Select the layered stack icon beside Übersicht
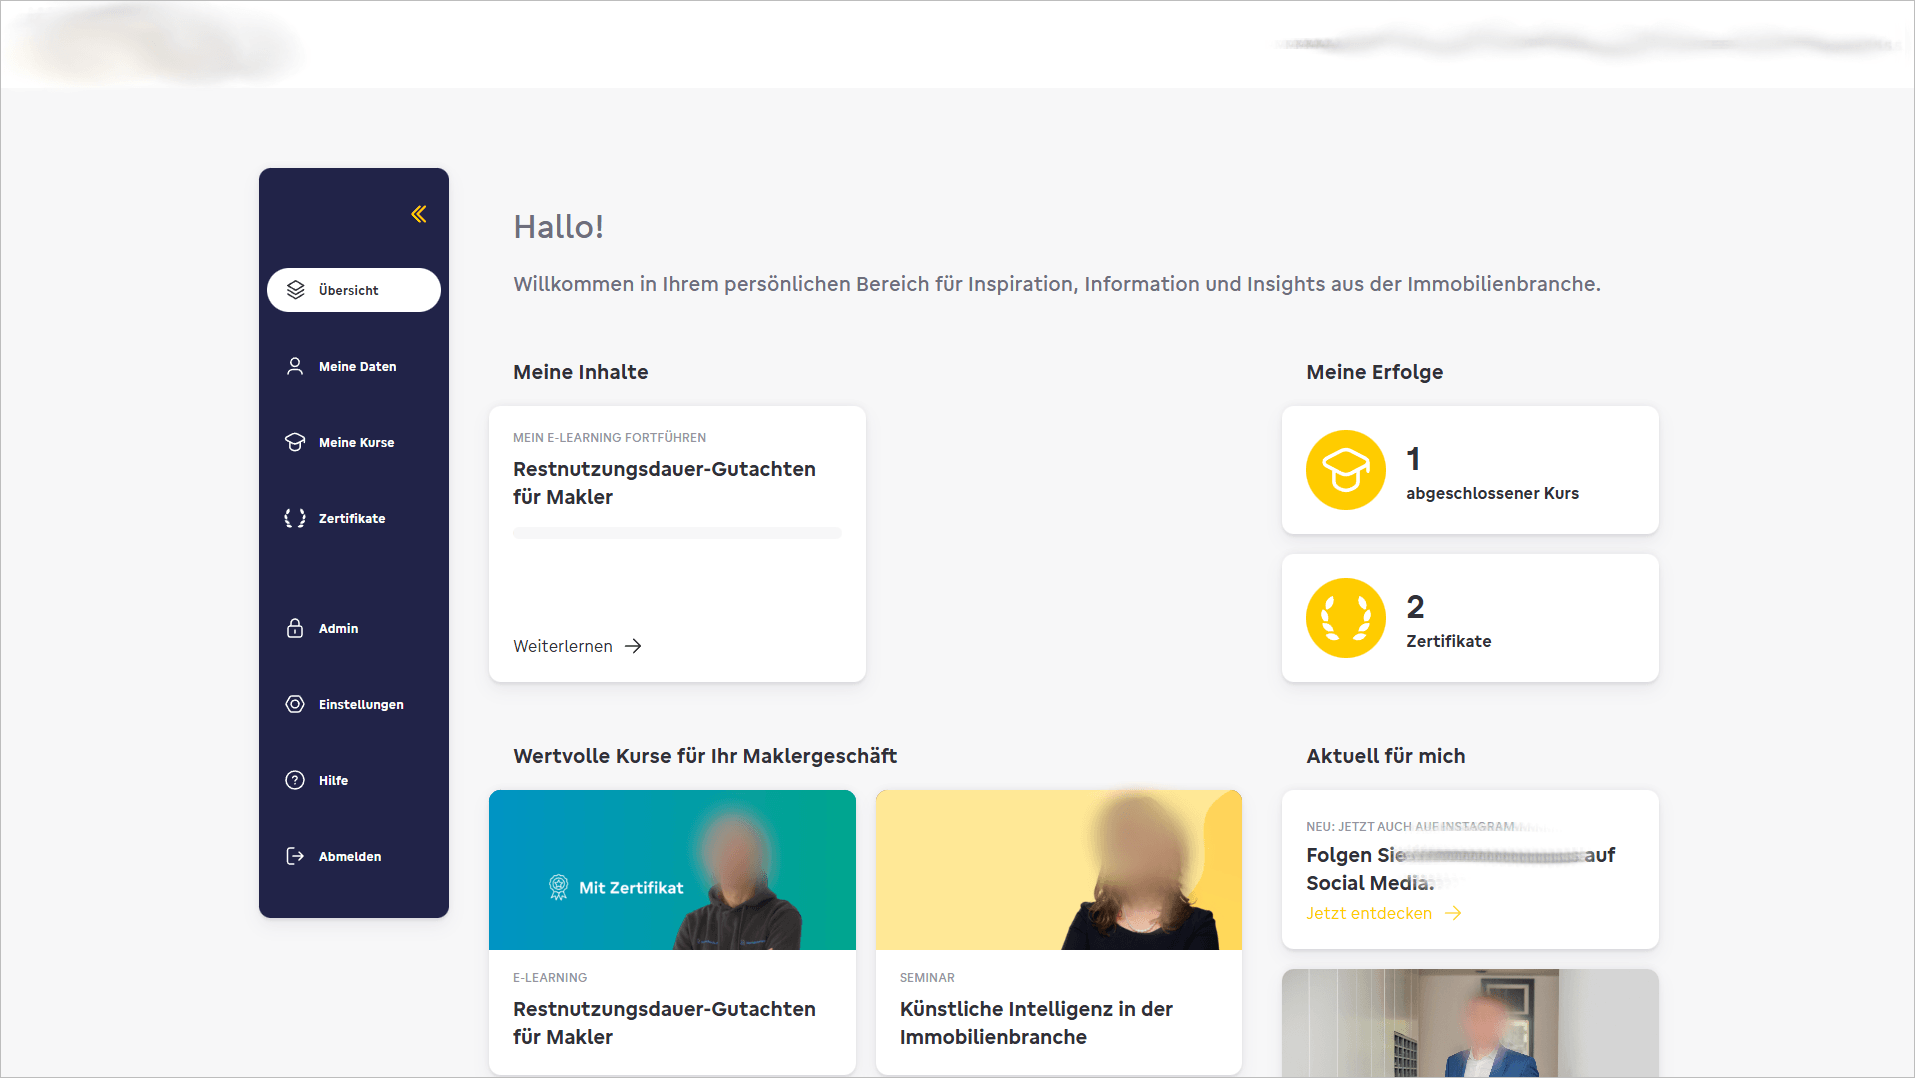 coord(294,290)
